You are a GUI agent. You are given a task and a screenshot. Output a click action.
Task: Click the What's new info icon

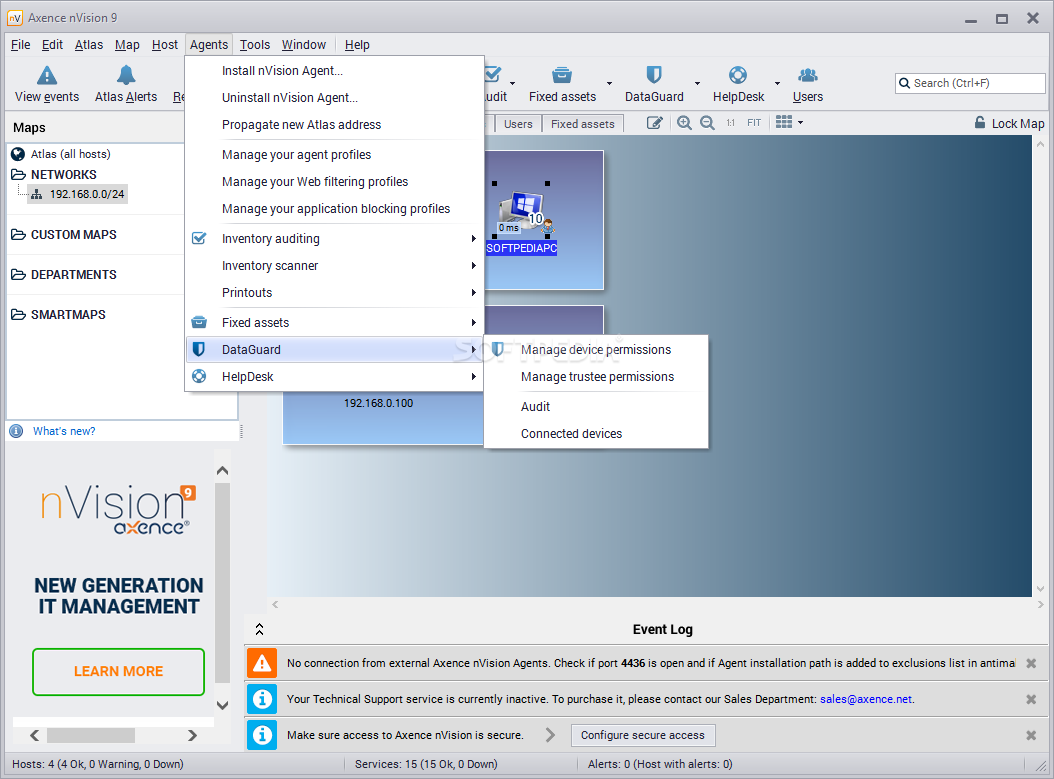pos(17,431)
